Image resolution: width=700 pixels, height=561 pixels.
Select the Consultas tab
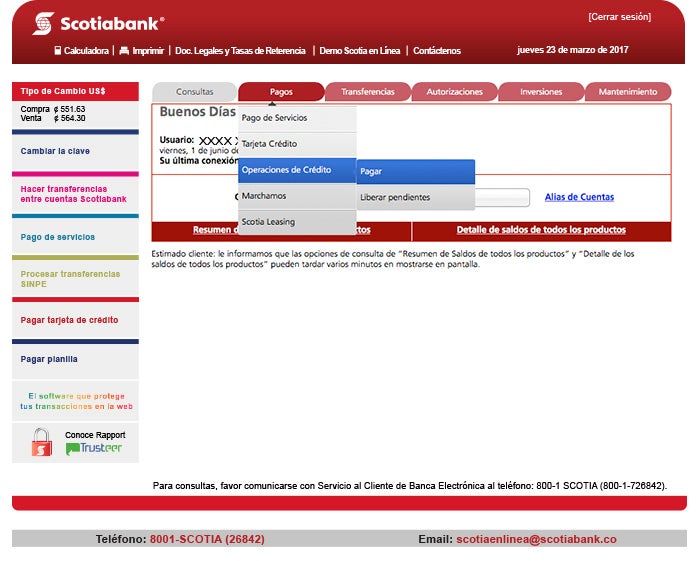pyautogui.click(x=194, y=92)
